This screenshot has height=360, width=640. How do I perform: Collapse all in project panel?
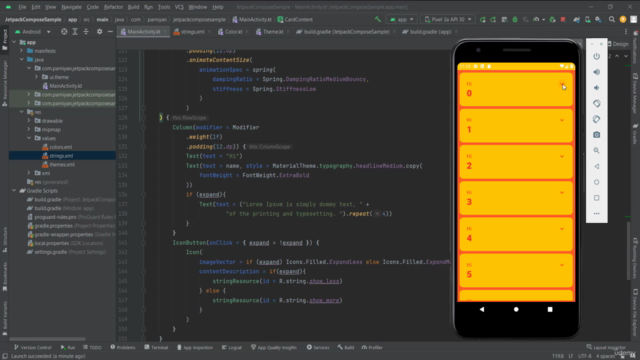(86, 31)
